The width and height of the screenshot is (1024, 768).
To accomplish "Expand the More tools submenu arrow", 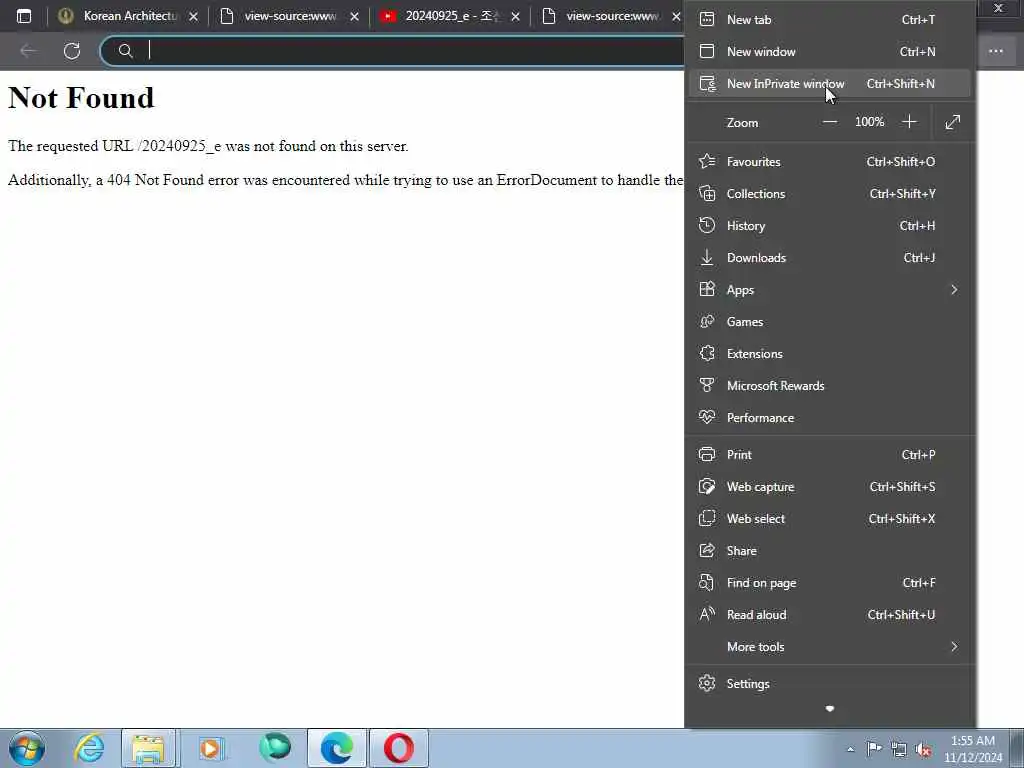I will 954,647.
